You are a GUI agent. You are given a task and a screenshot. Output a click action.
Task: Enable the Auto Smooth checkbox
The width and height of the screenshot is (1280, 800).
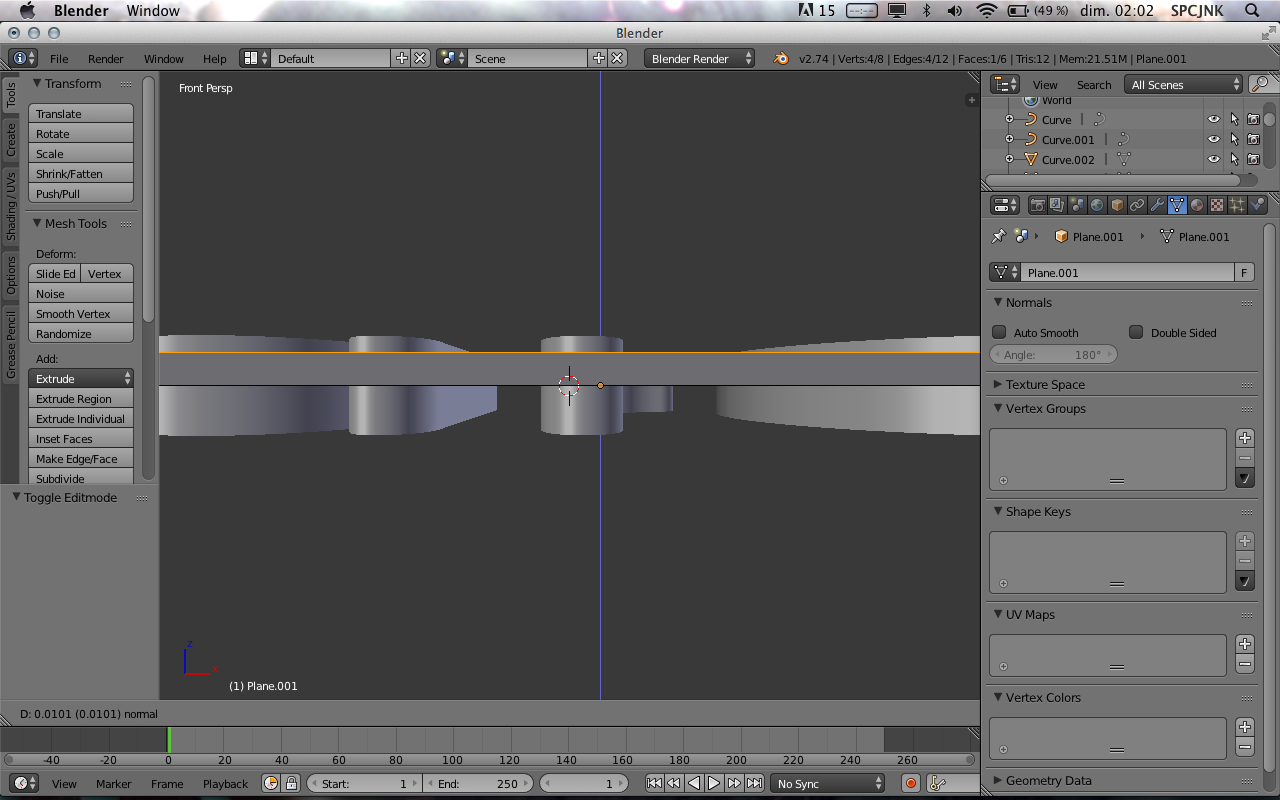(x=999, y=332)
